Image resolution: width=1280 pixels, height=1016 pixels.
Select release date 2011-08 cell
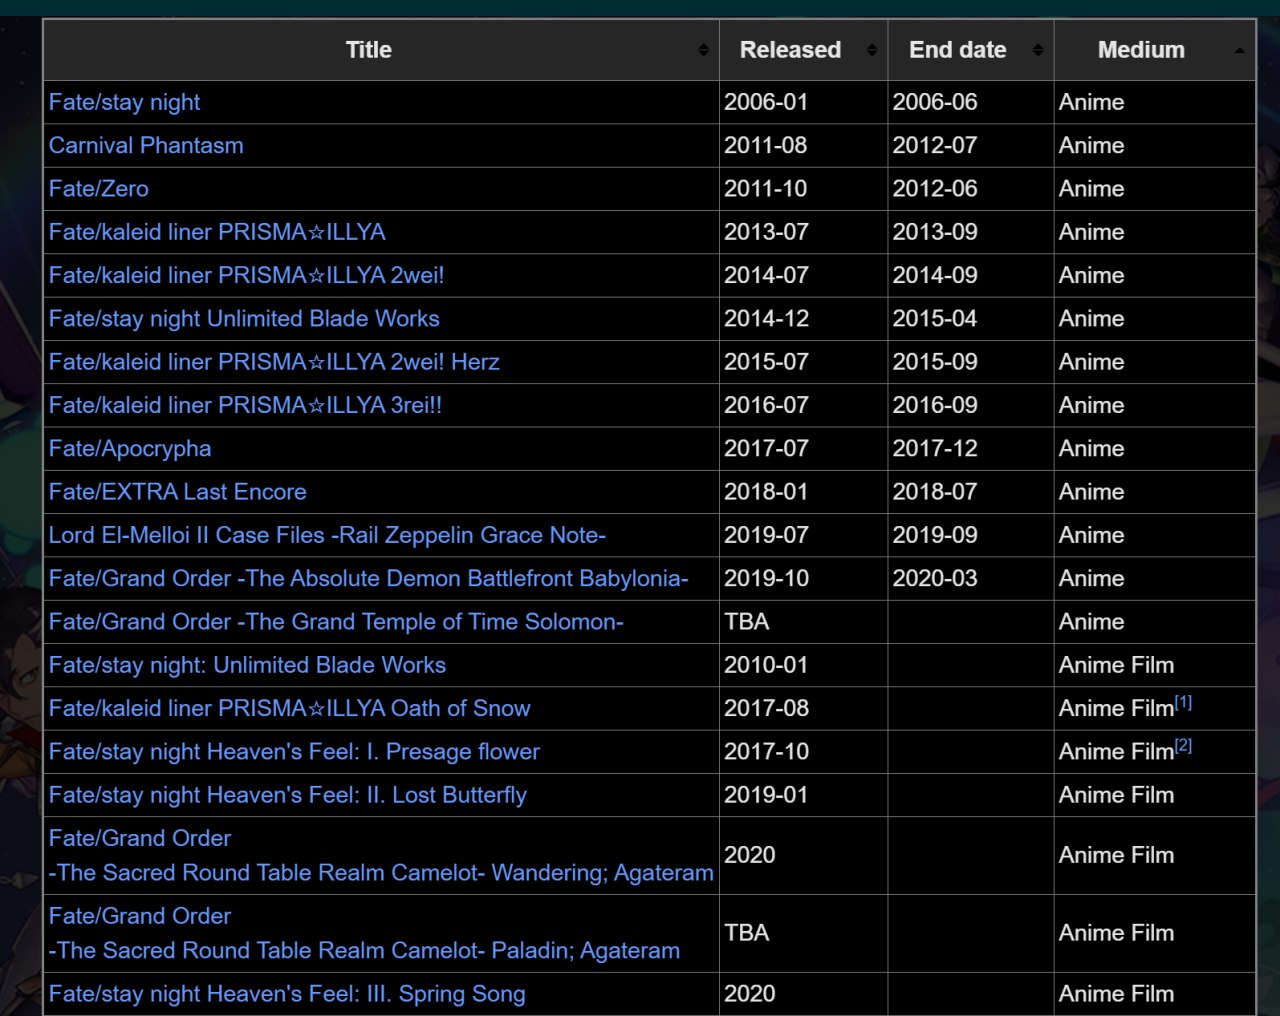pos(803,145)
